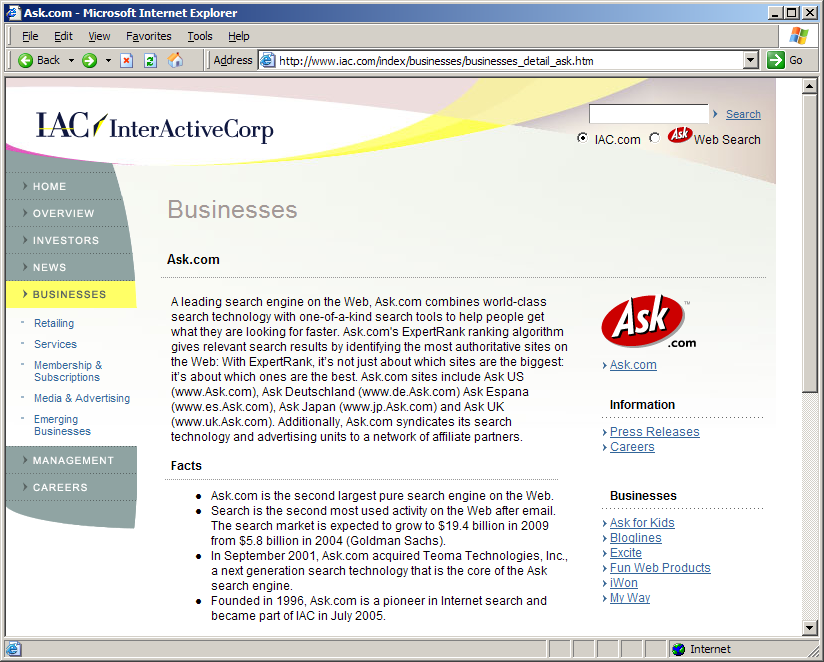
Task: Stop page loading with red X icon
Action: 127,60
